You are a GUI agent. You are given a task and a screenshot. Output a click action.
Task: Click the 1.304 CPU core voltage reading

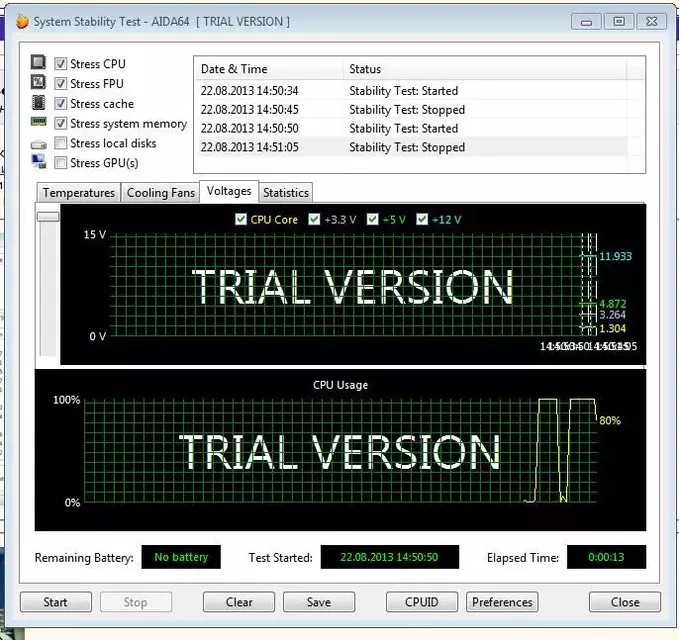[x=612, y=328]
